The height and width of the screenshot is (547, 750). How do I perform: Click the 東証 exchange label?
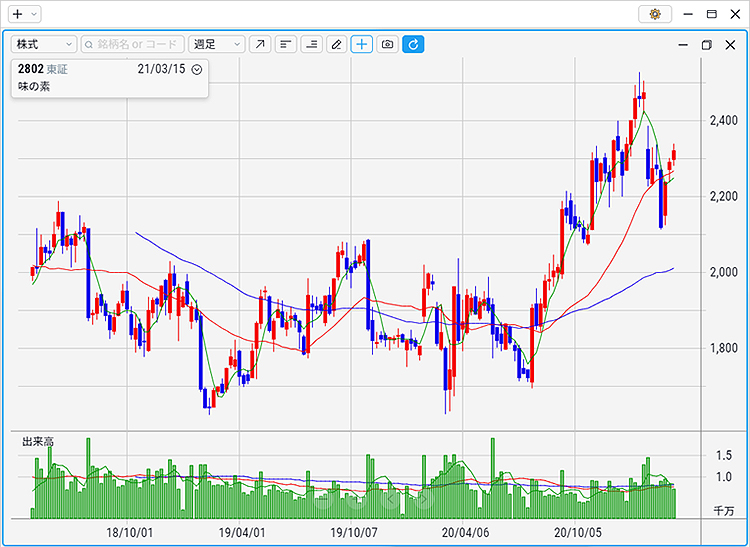57,69
